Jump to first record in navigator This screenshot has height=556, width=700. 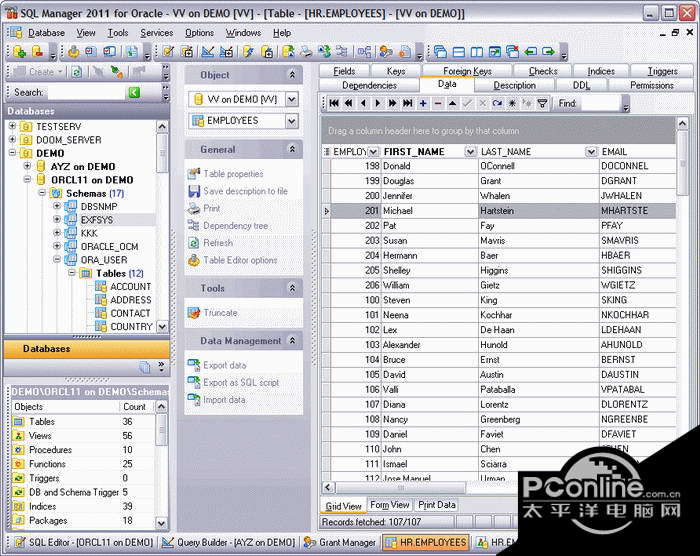click(334, 104)
